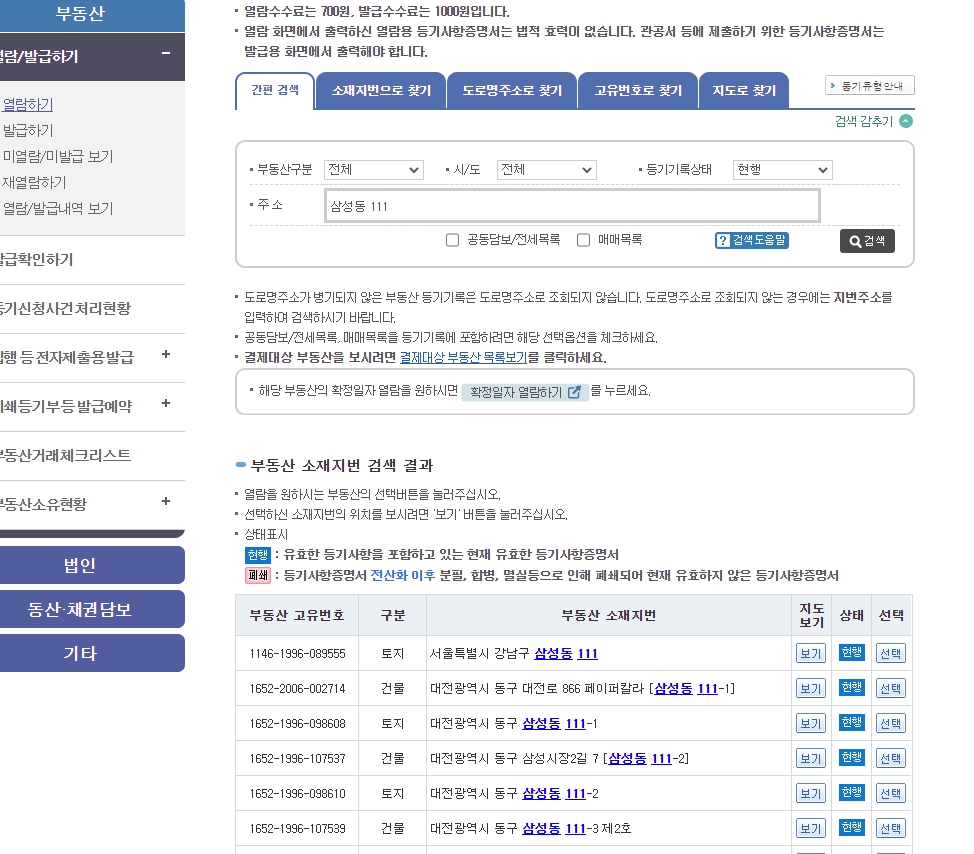Click the 검색도움말 search help button
The image size is (974, 854).
point(752,240)
